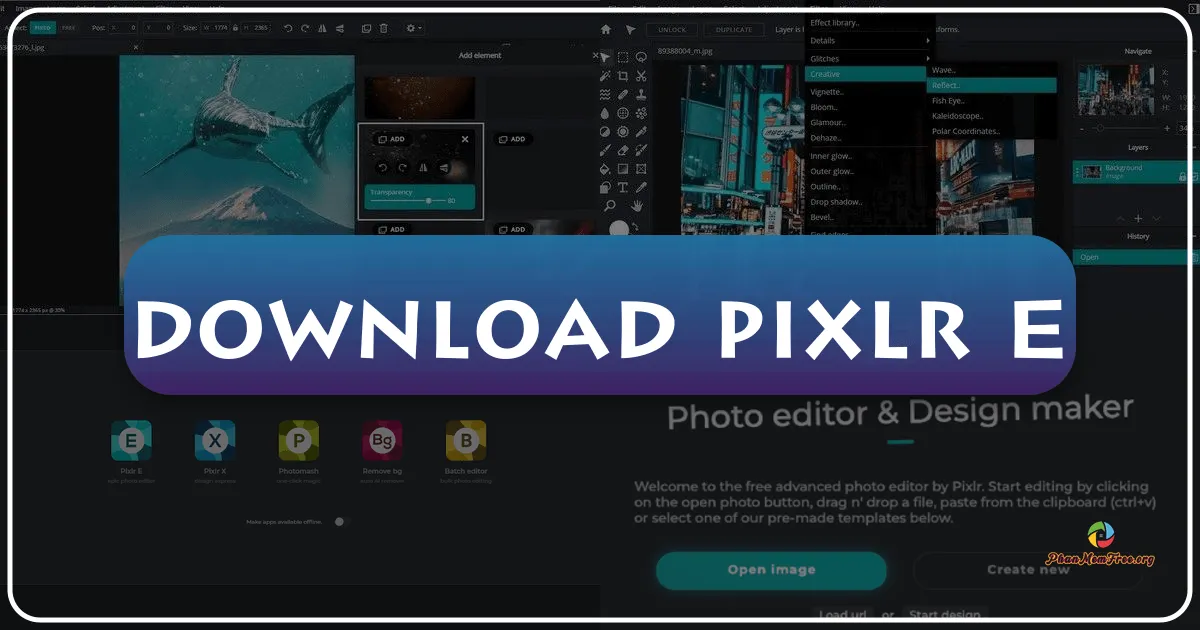Viewport: 1200px width, 630px height.
Task: Click the Open image button
Action: (771, 570)
